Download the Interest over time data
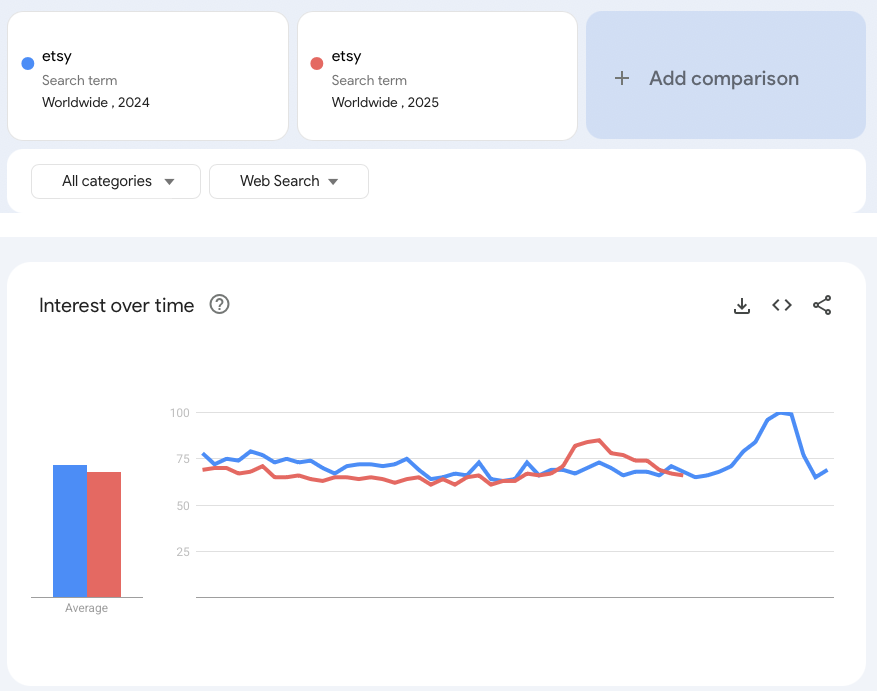Viewport: 877px width, 691px height. pos(742,305)
